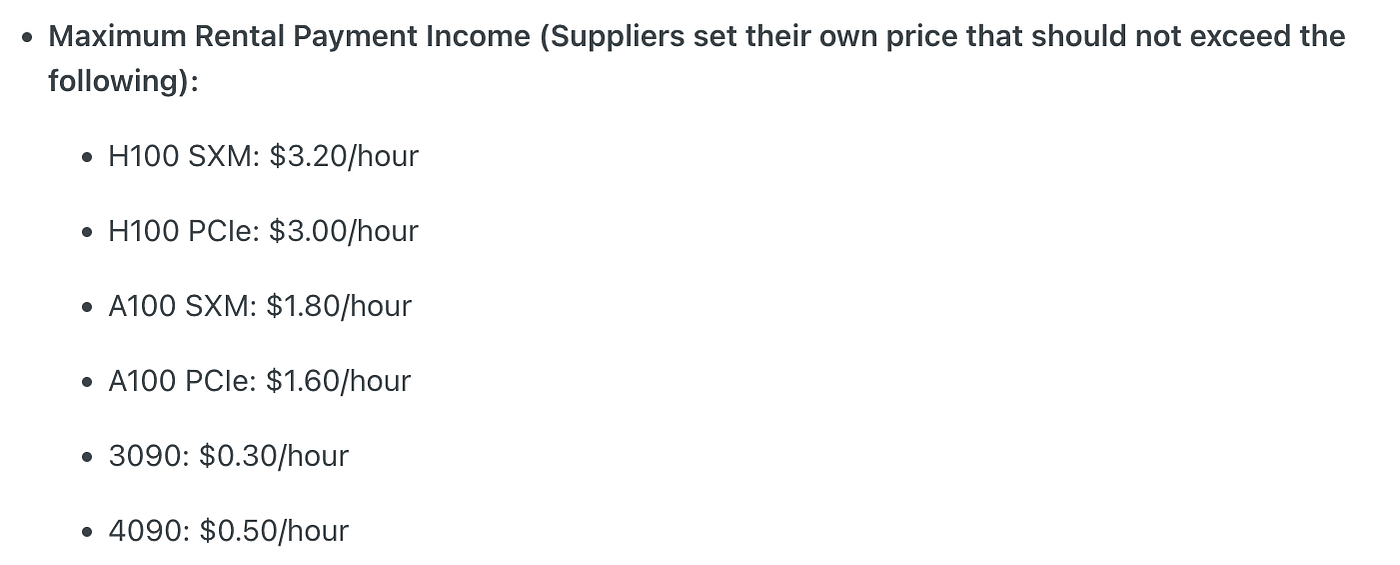This screenshot has width=1400, height=565.
Task: Click the bullet point beside H100 SXM
Action: (x=88, y=158)
